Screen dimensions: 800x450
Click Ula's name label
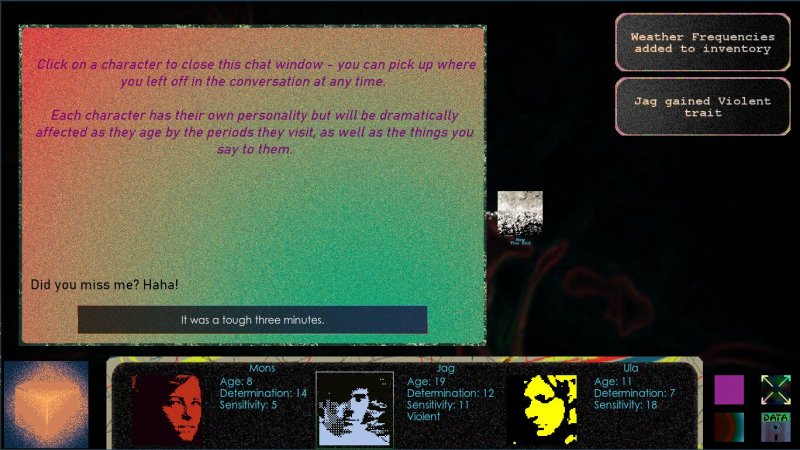click(x=630, y=368)
